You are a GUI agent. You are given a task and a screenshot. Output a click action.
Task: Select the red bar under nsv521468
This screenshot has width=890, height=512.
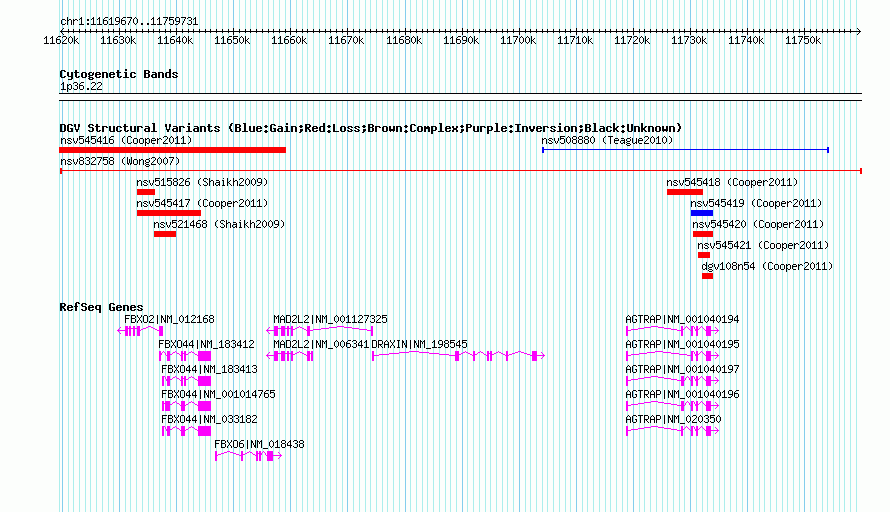click(x=165, y=234)
